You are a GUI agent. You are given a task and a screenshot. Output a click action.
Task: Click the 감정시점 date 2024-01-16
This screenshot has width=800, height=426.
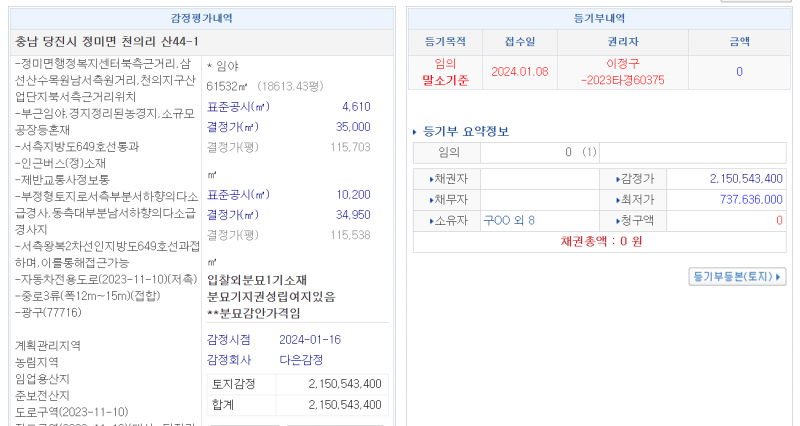click(311, 340)
